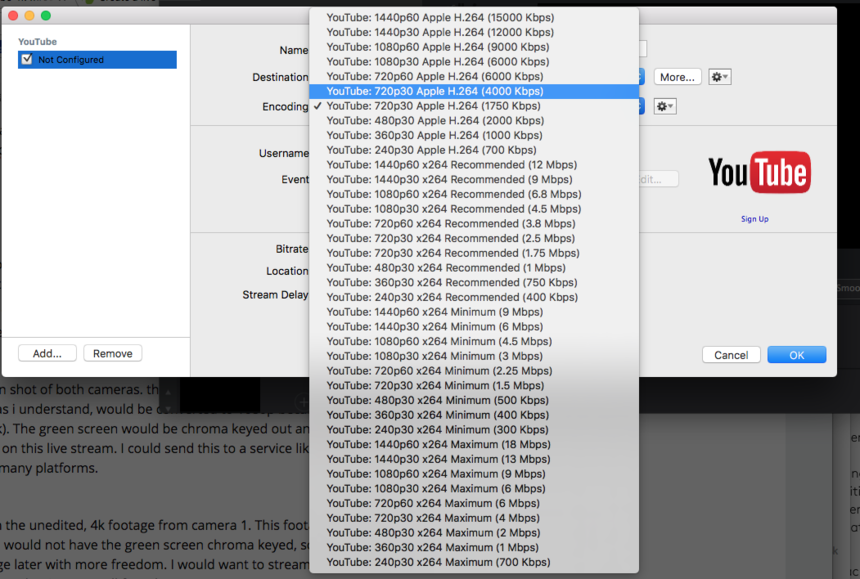Choose 480p30 Apple H.264 (2000 Kbps)
The image size is (860, 579).
coord(474,121)
